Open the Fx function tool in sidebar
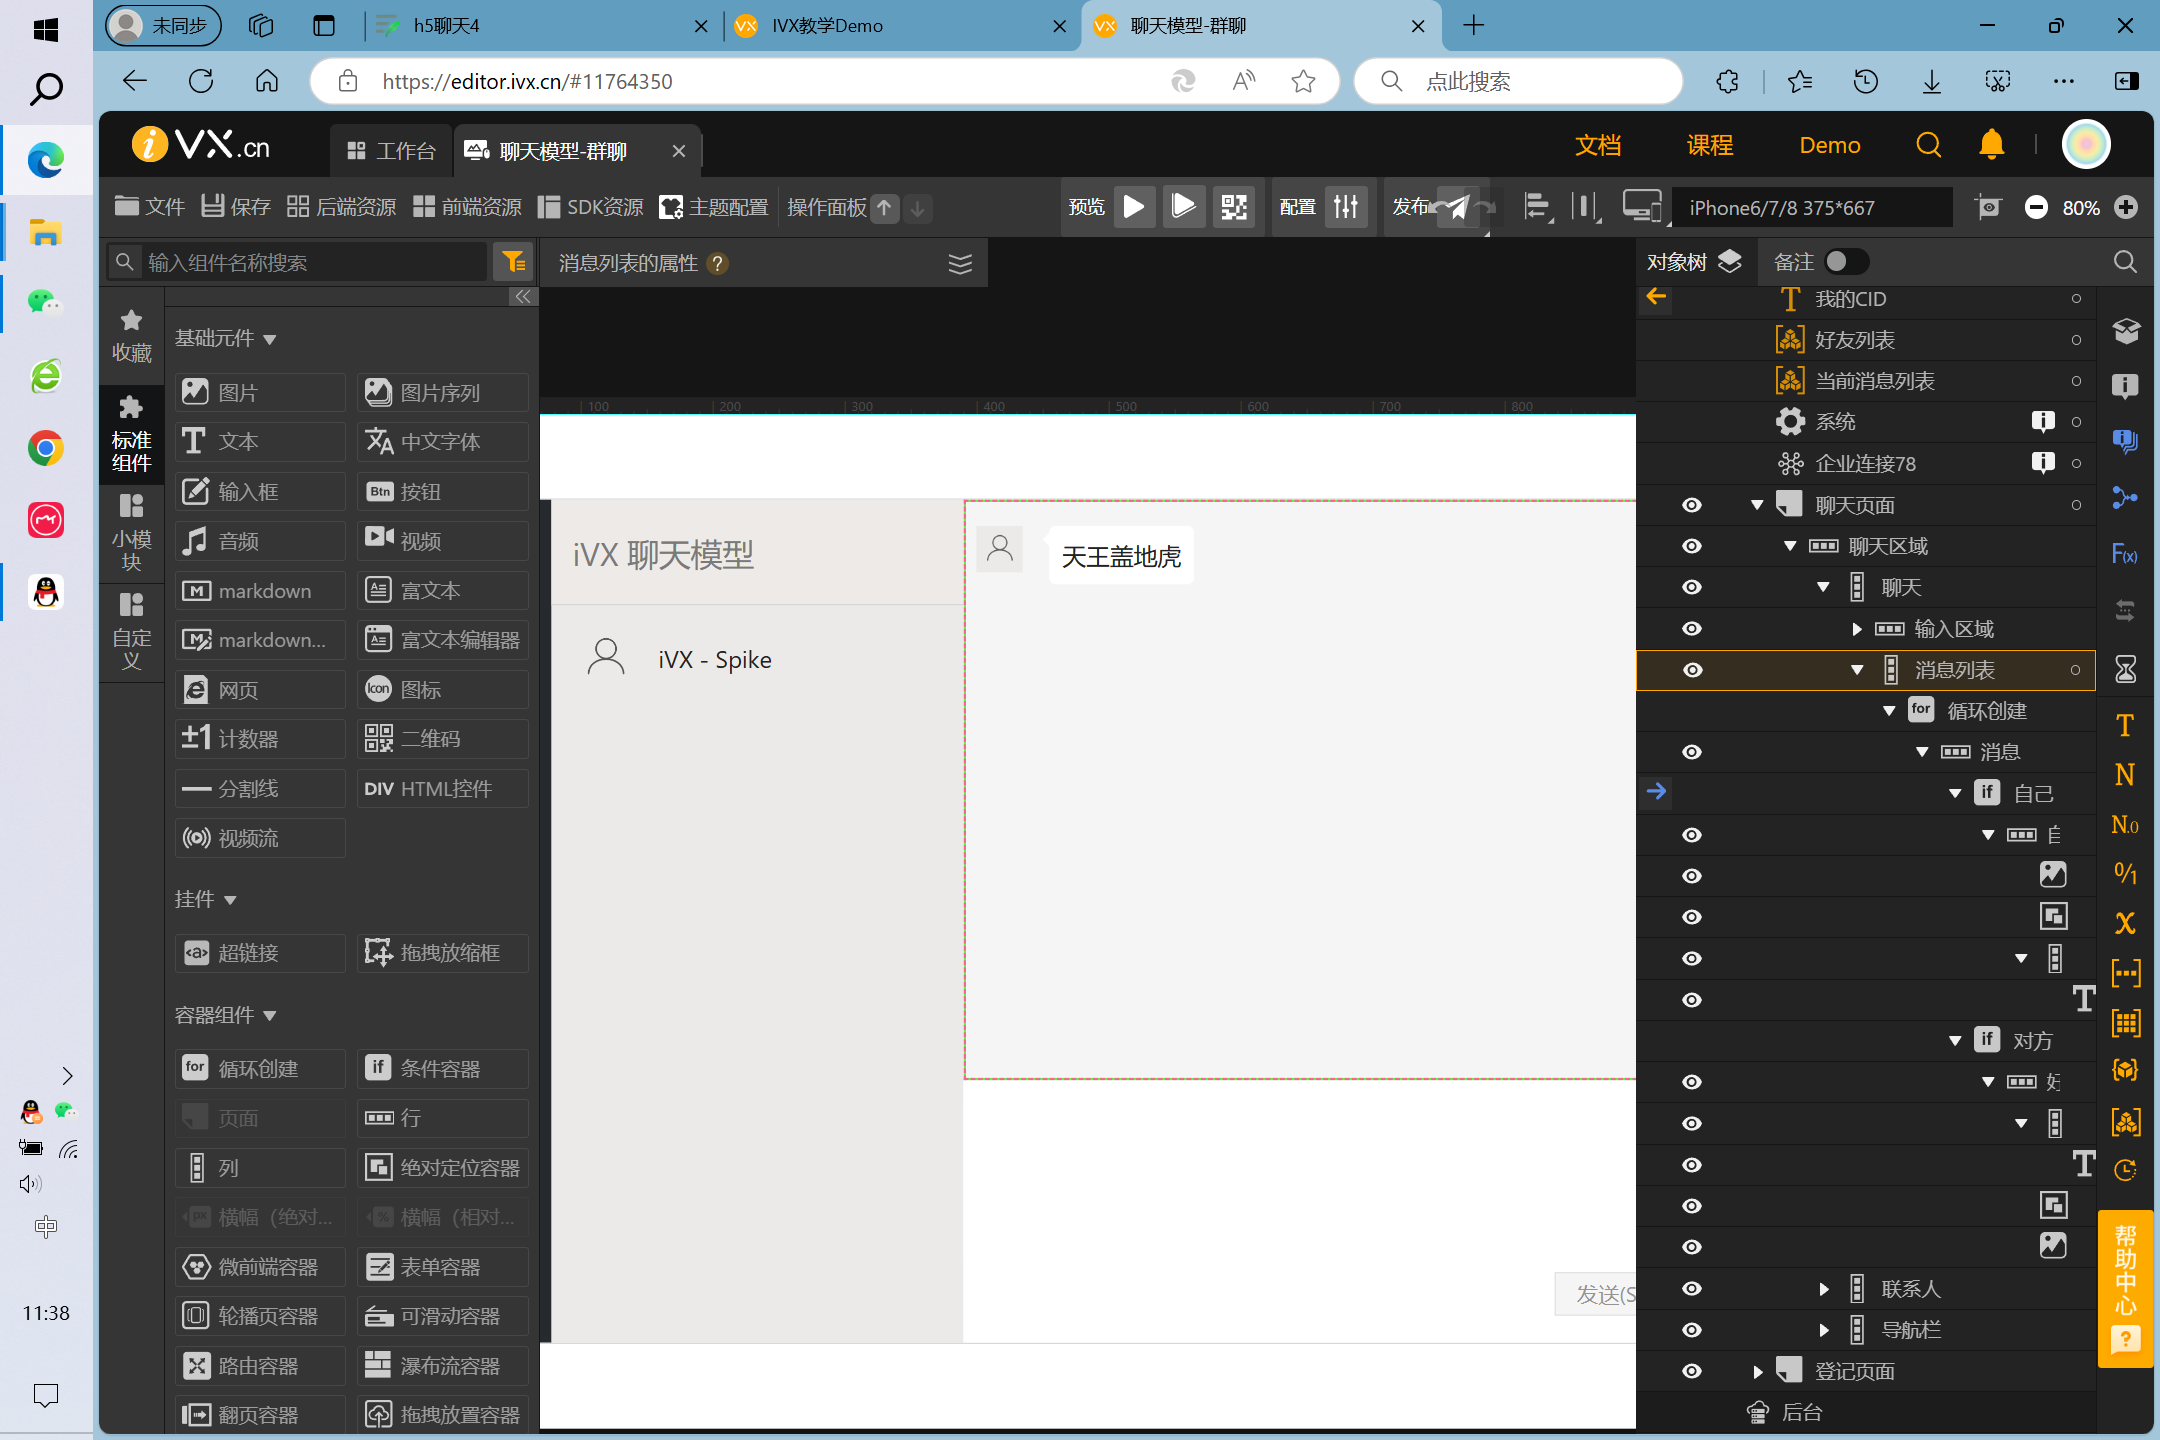This screenshot has height=1440, width=2160. pos(2125,553)
